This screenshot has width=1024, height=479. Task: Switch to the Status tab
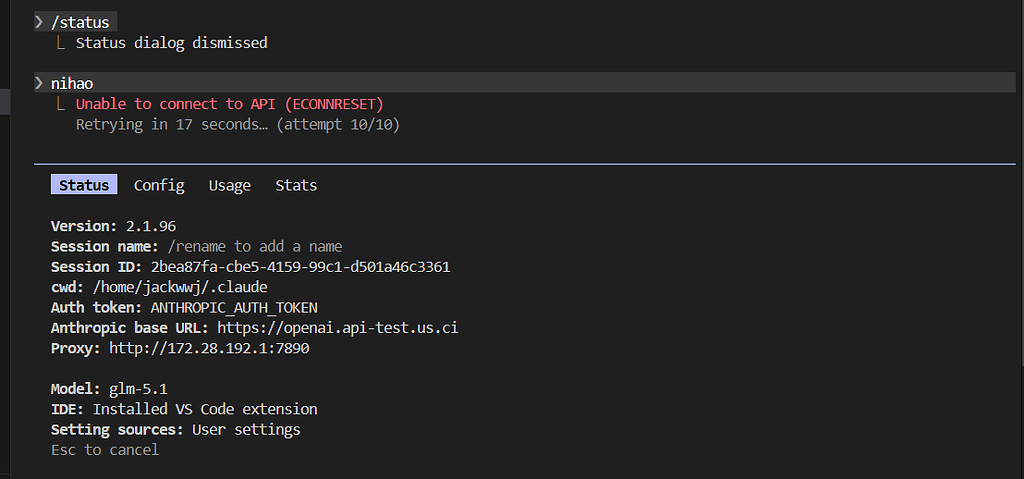(x=84, y=185)
